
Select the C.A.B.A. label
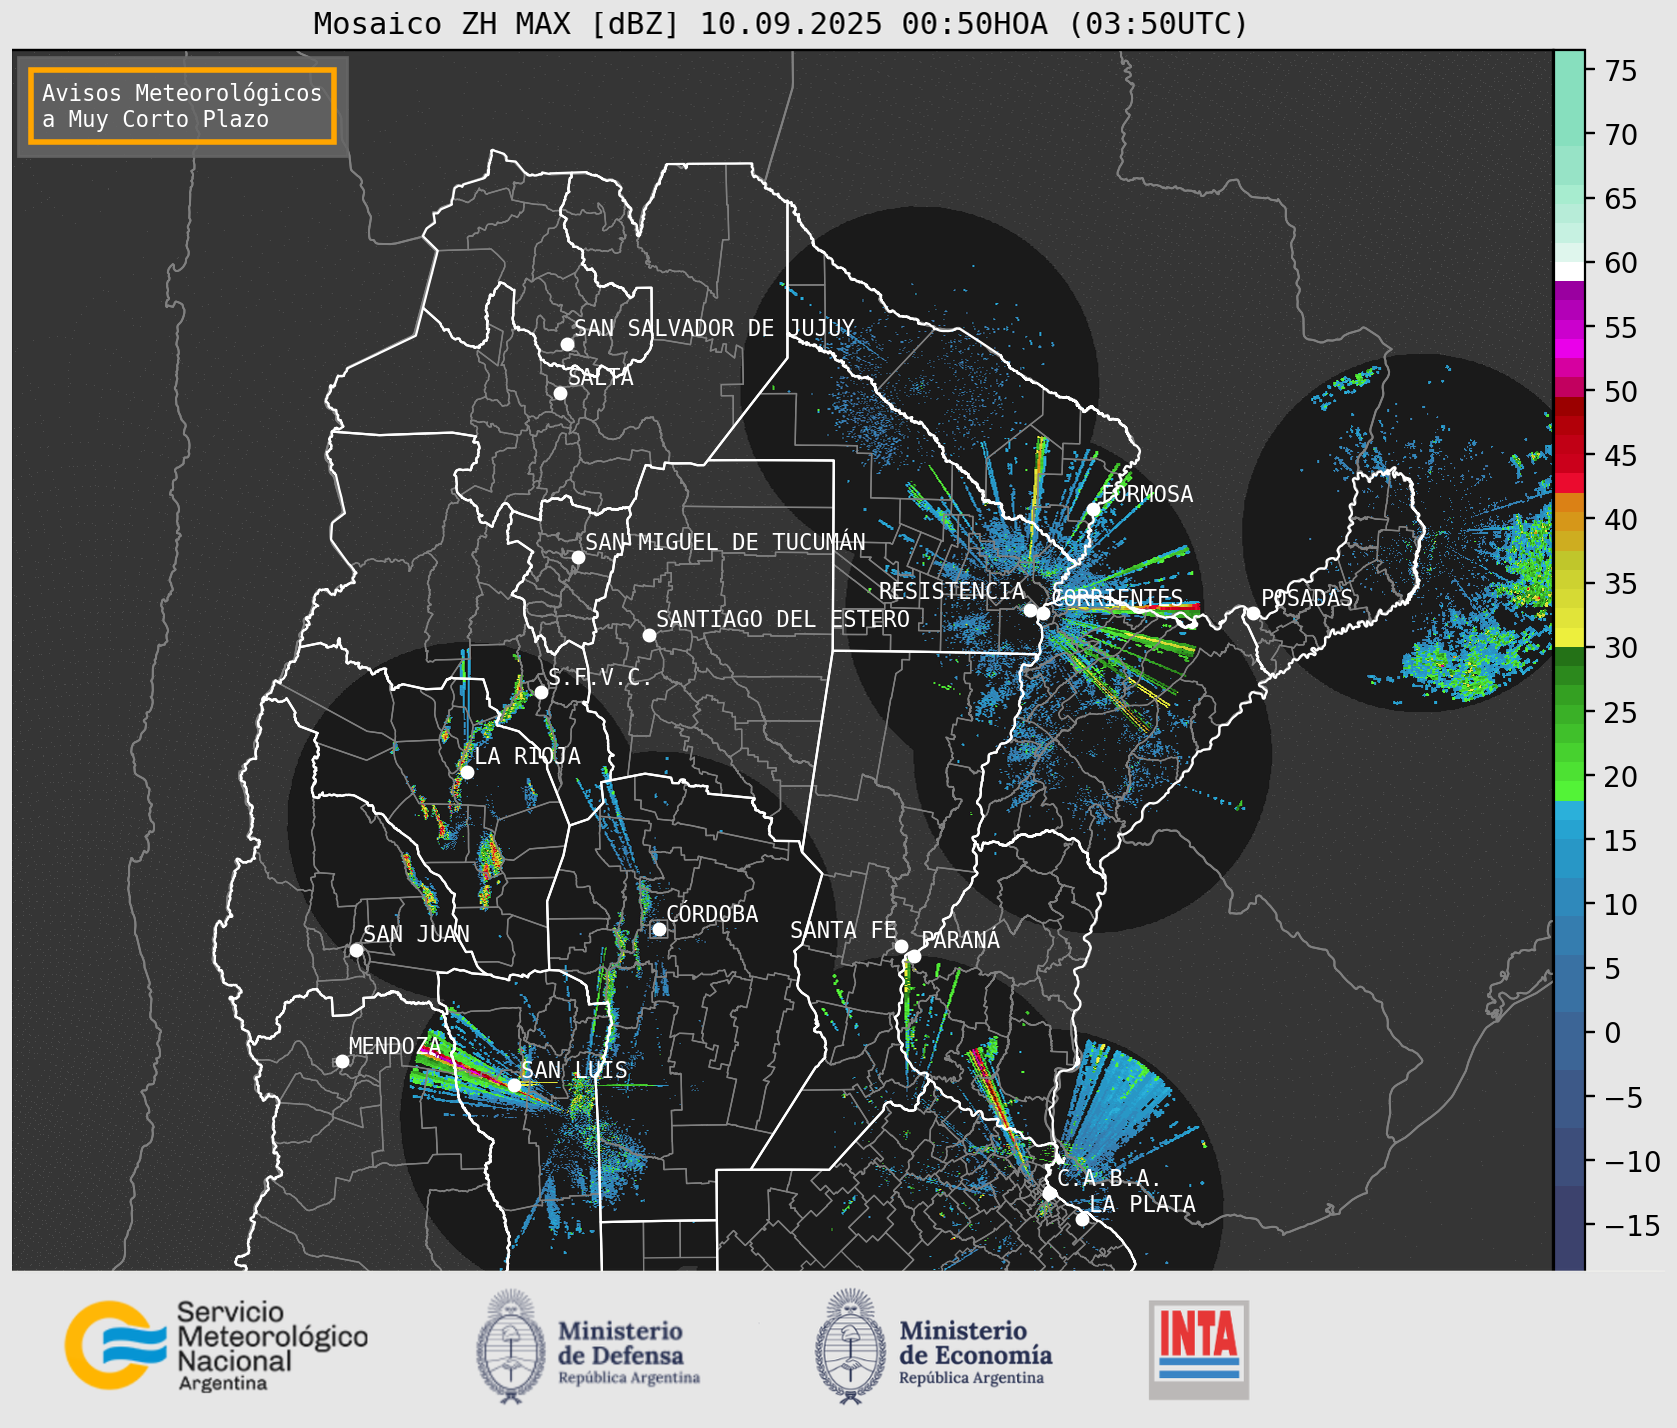1109,1178
